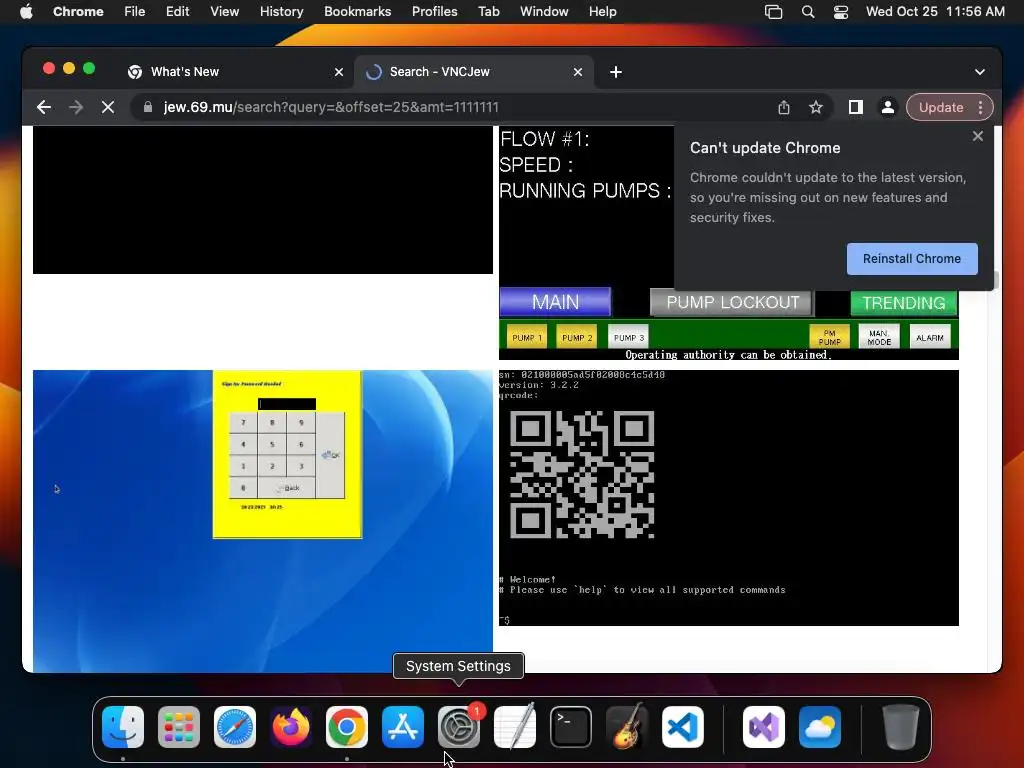Open the blank black VNC thumbnail
The width and height of the screenshot is (1024, 768).
pos(263,200)
